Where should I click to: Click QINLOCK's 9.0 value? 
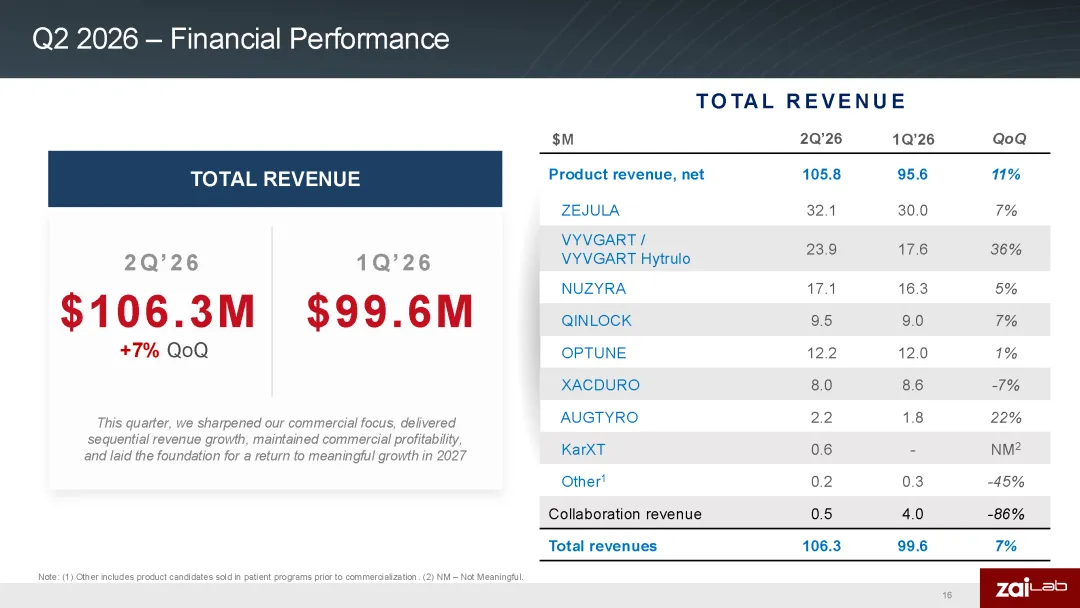click(x=912, y=321)
